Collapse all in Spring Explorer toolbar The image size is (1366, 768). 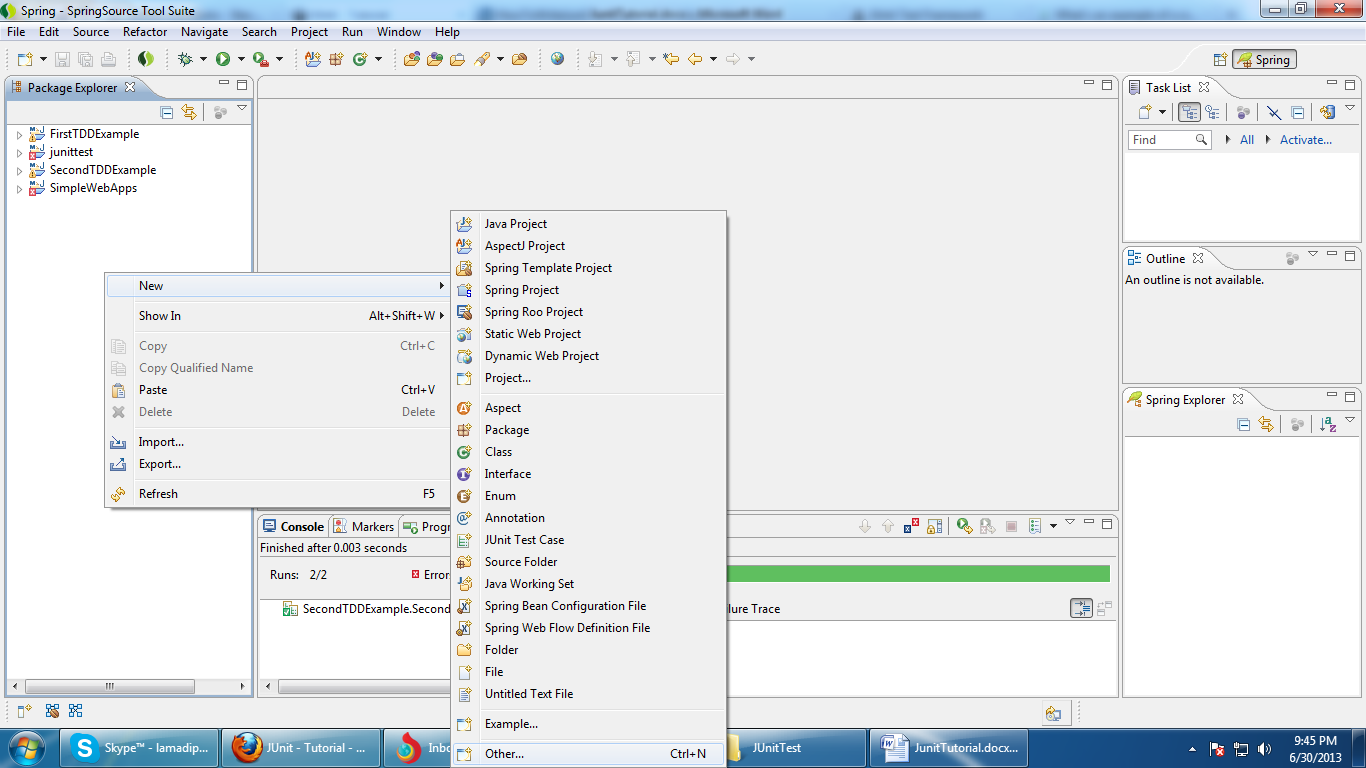click(x=1244, y=424)
